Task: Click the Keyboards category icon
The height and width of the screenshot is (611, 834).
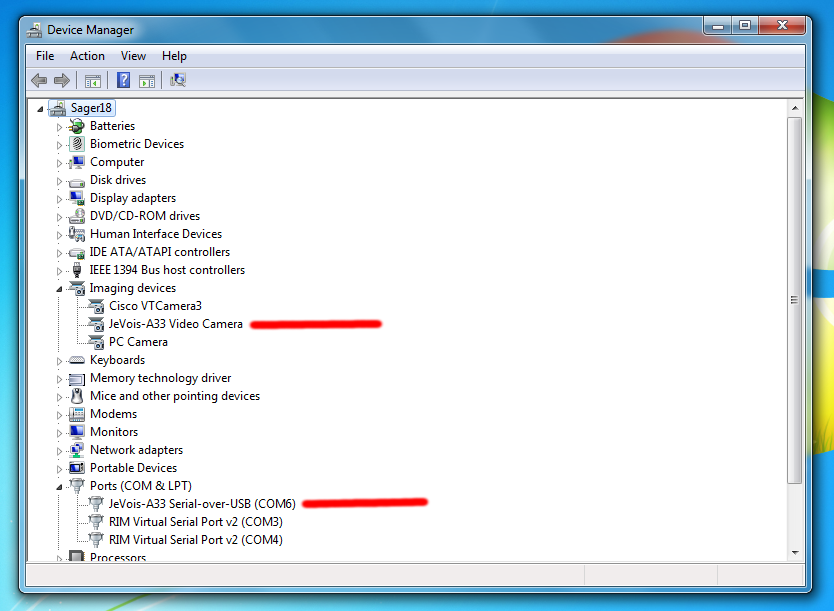Action: (x=77, y=360)
